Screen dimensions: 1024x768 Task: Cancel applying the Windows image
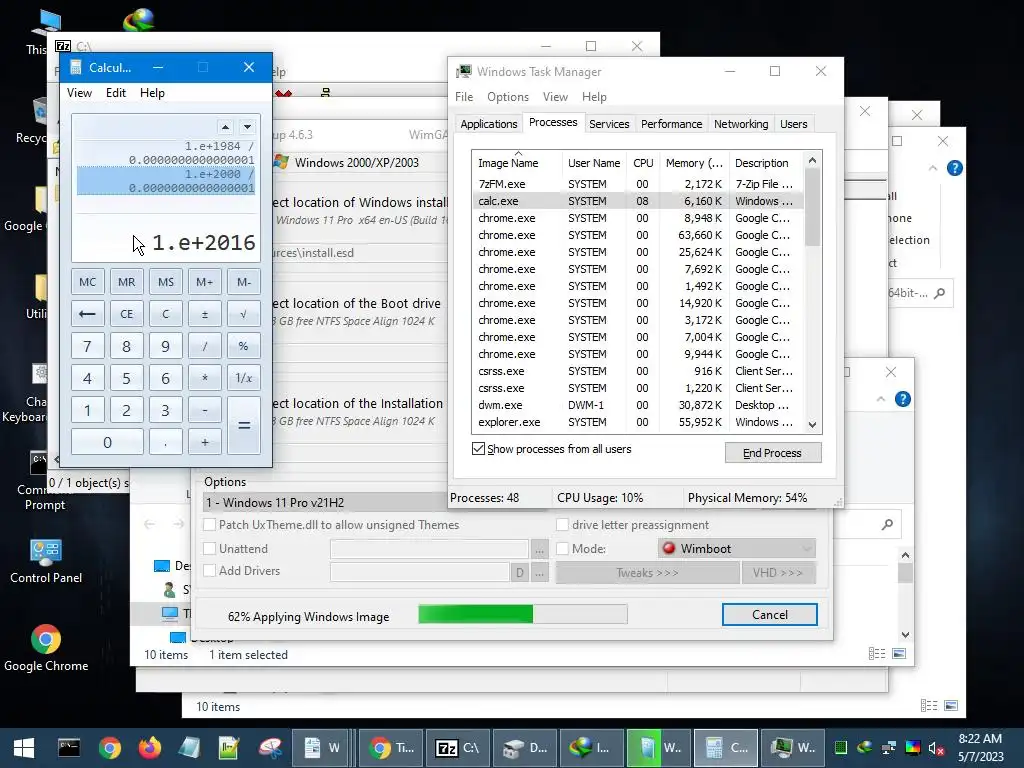pyautogui.click(x=769, y=615)
